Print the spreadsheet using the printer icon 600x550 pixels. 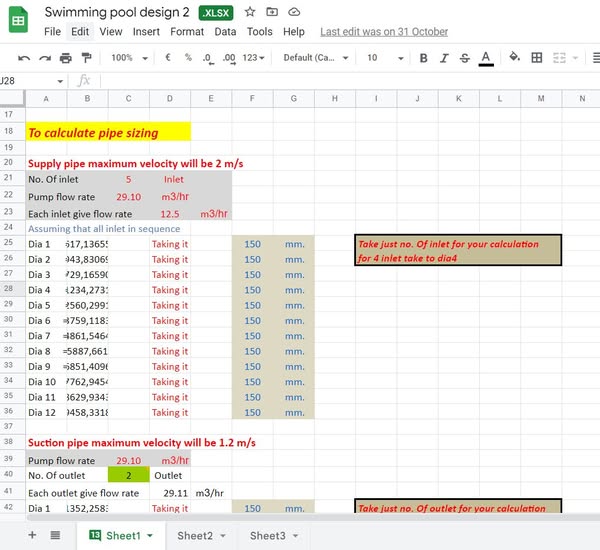(65, 58)
